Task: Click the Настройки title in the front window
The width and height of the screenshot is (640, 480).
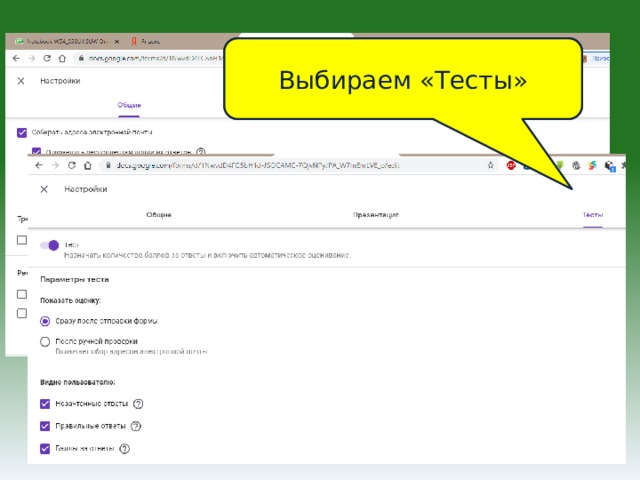Action: 86,189
